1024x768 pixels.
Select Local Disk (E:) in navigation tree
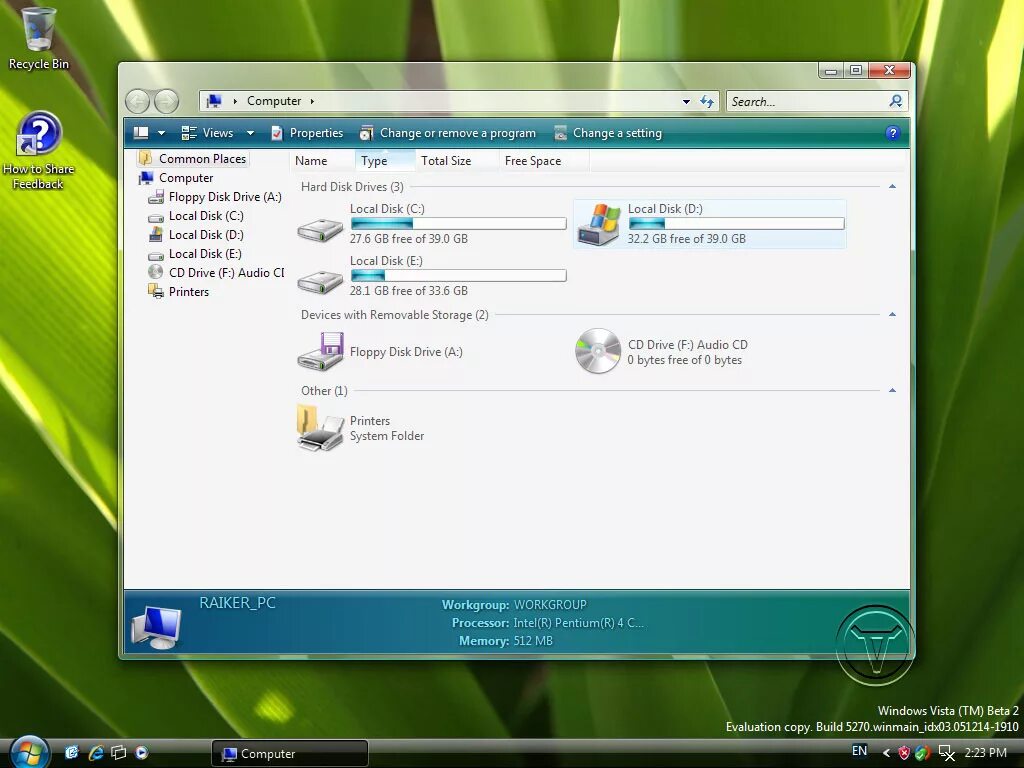[x=195, y=253]
